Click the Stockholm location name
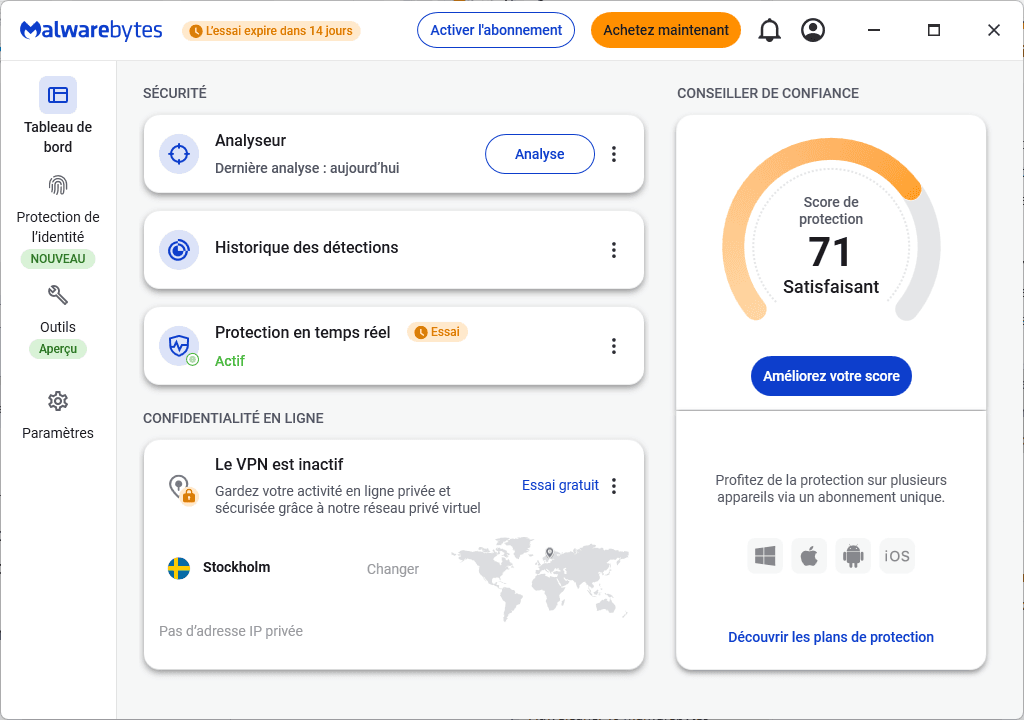1024x720 pixels. coord(236,567)
